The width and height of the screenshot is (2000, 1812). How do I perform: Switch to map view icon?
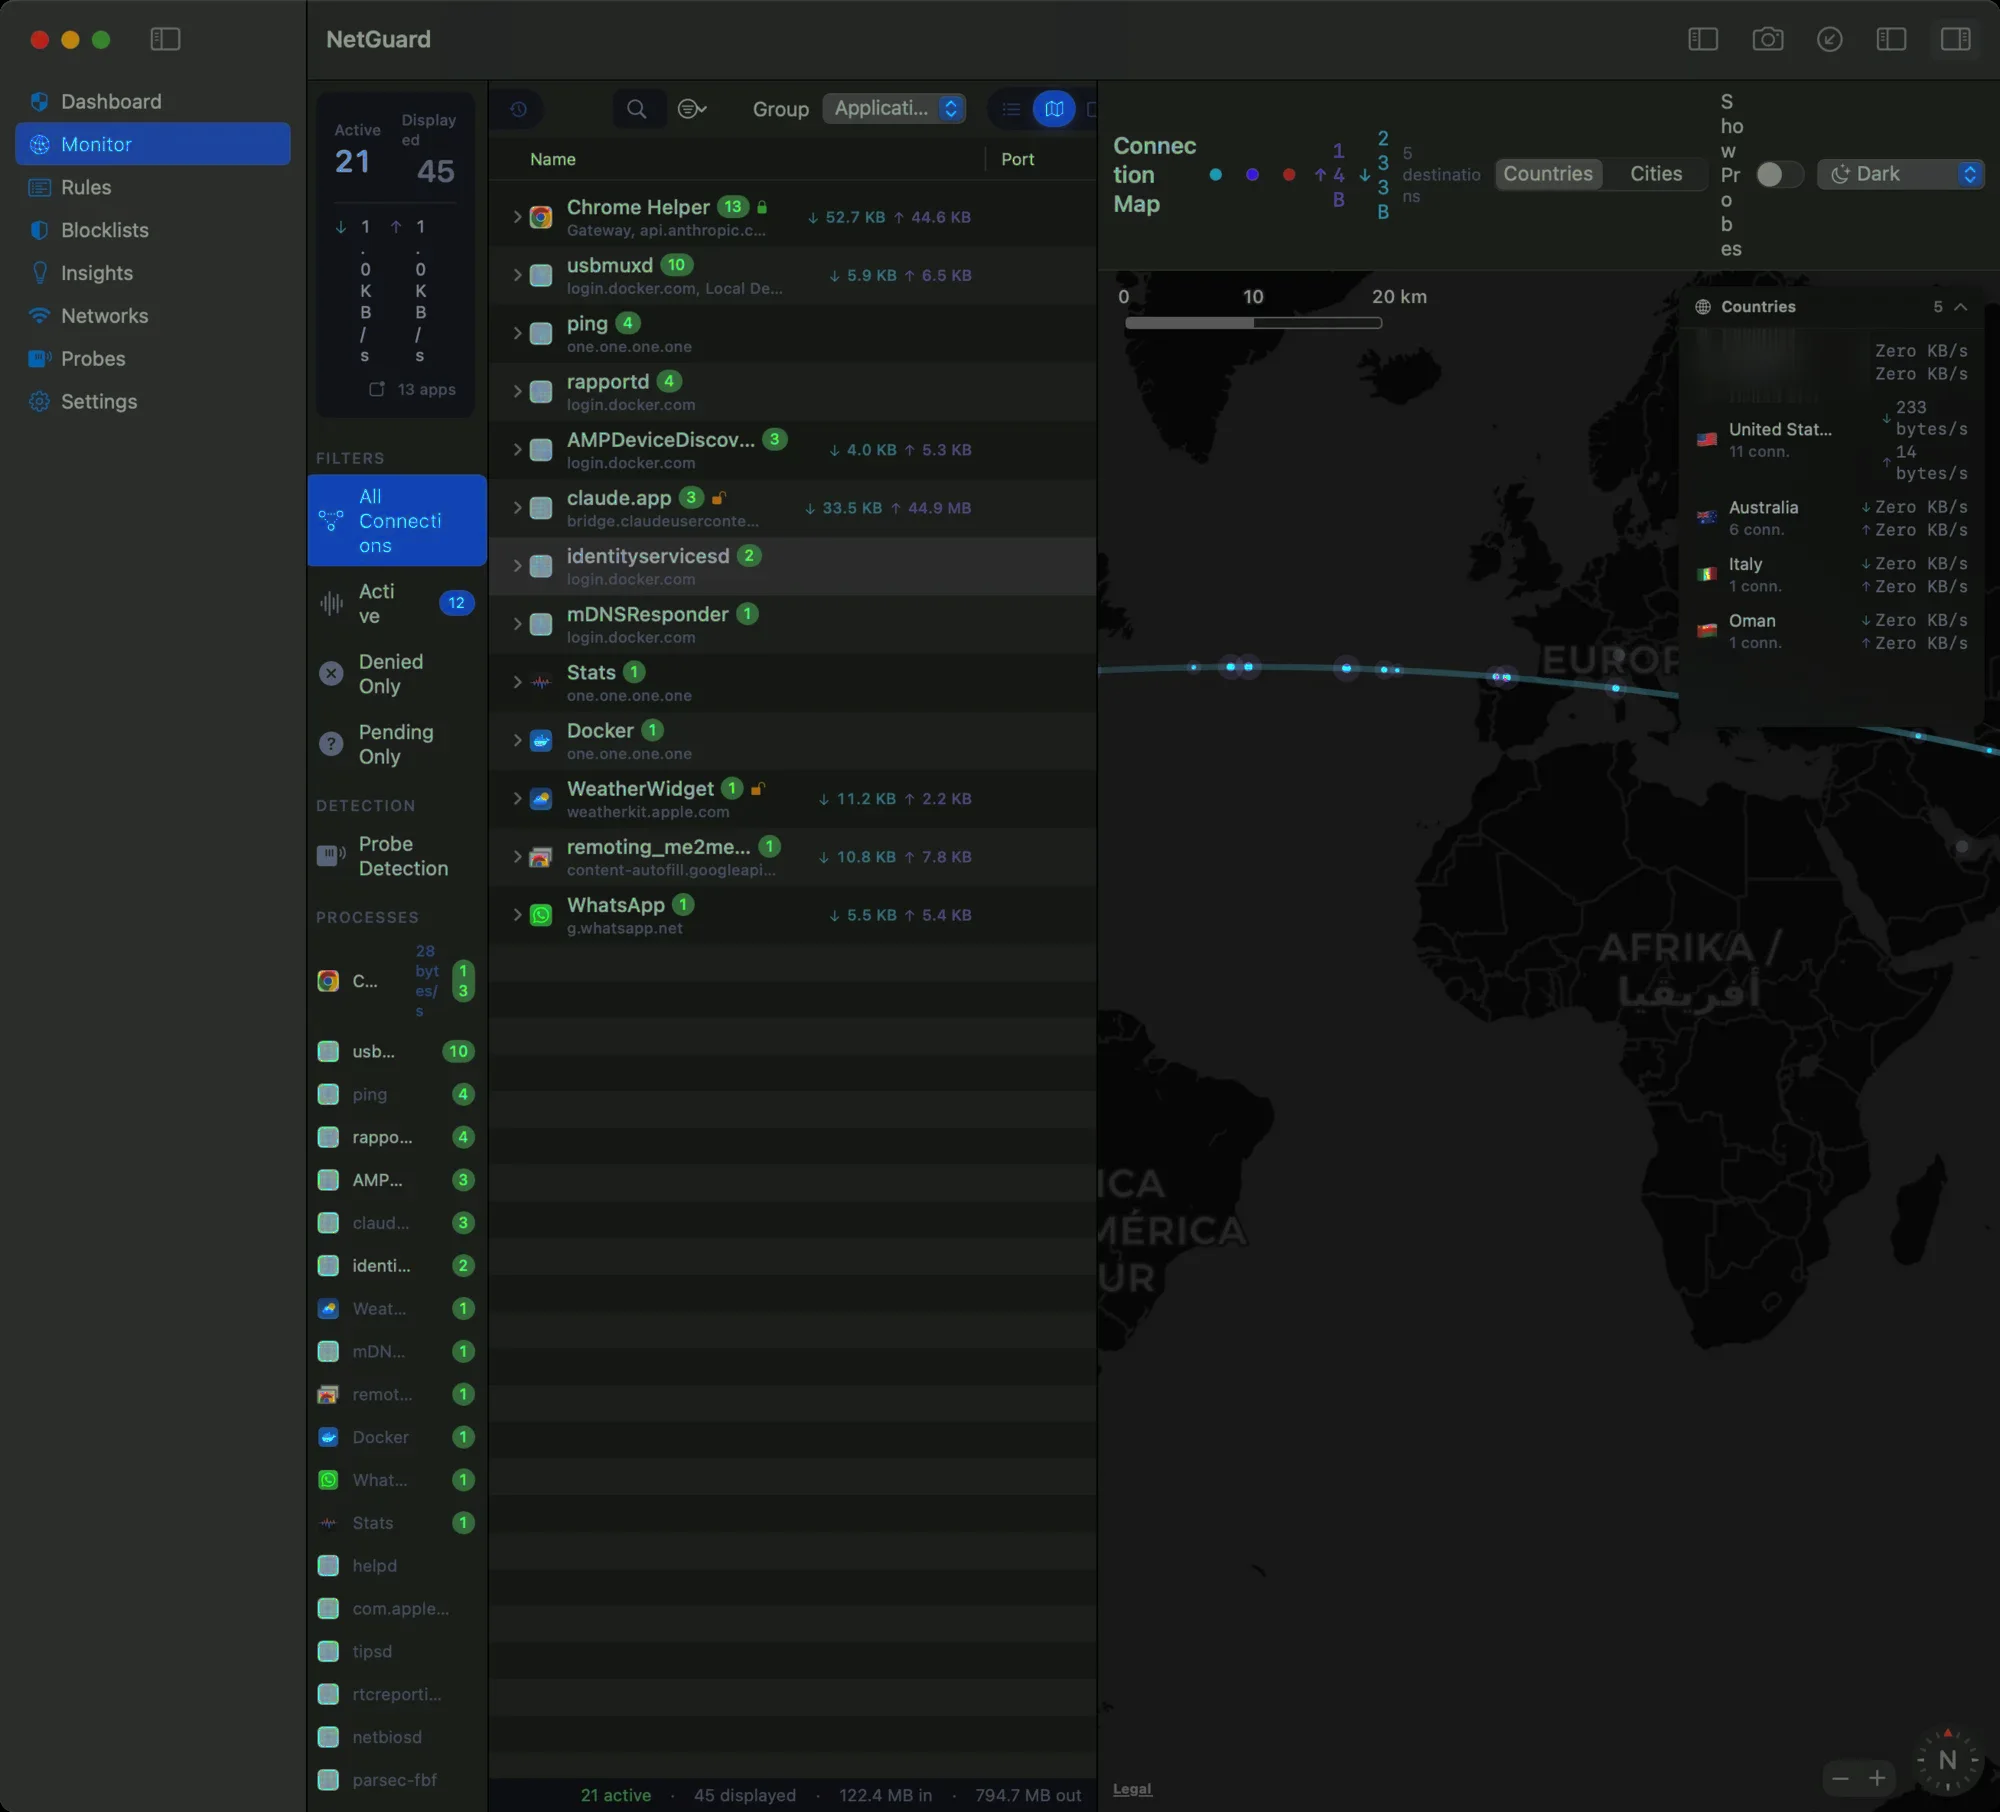click(x=1054, y=109)
